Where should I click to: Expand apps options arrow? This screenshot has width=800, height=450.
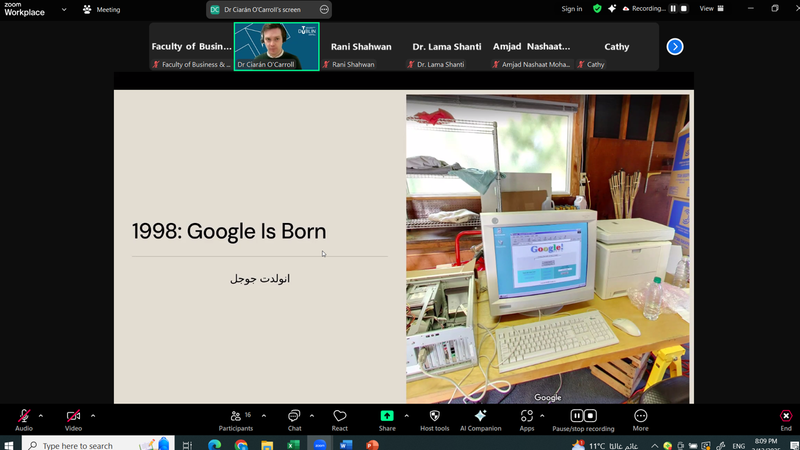(542, 416)
